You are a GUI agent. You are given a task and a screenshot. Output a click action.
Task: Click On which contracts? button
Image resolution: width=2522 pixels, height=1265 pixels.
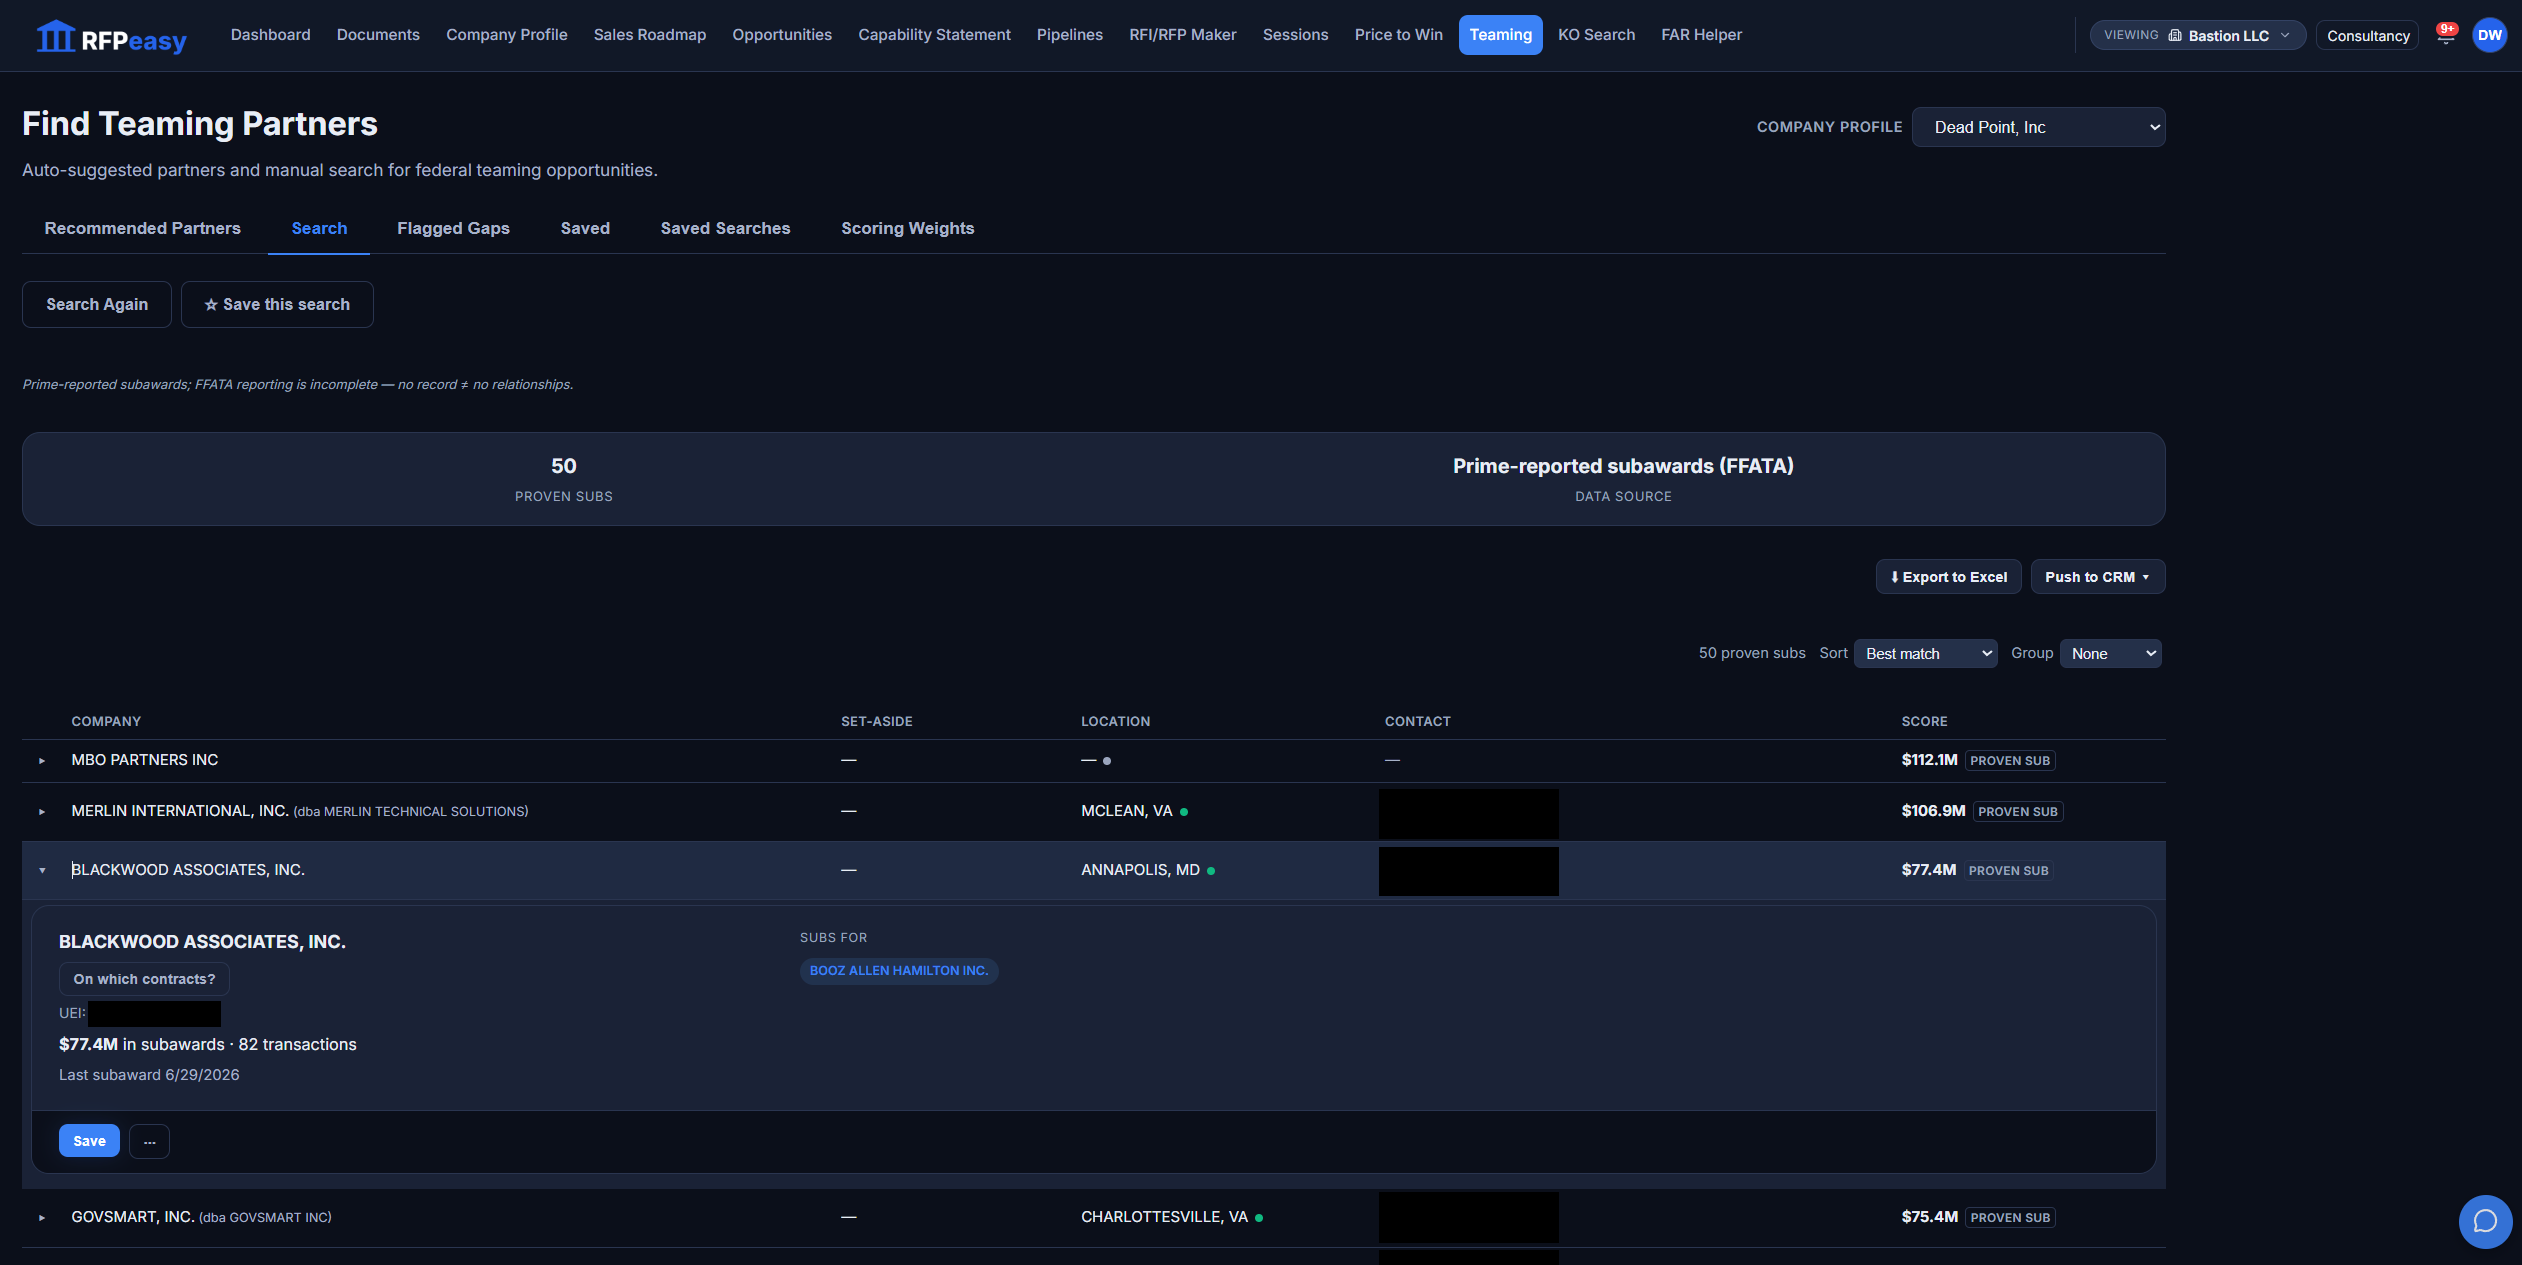(144, 979)
